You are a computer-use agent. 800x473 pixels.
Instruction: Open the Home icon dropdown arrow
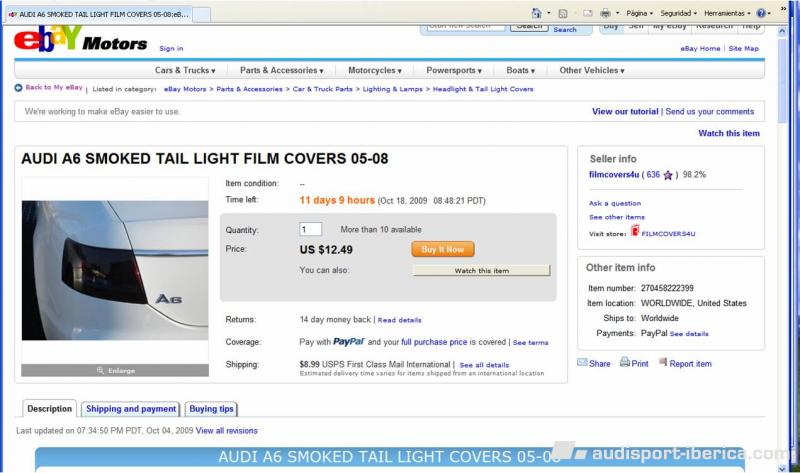(x=549, y=13)
